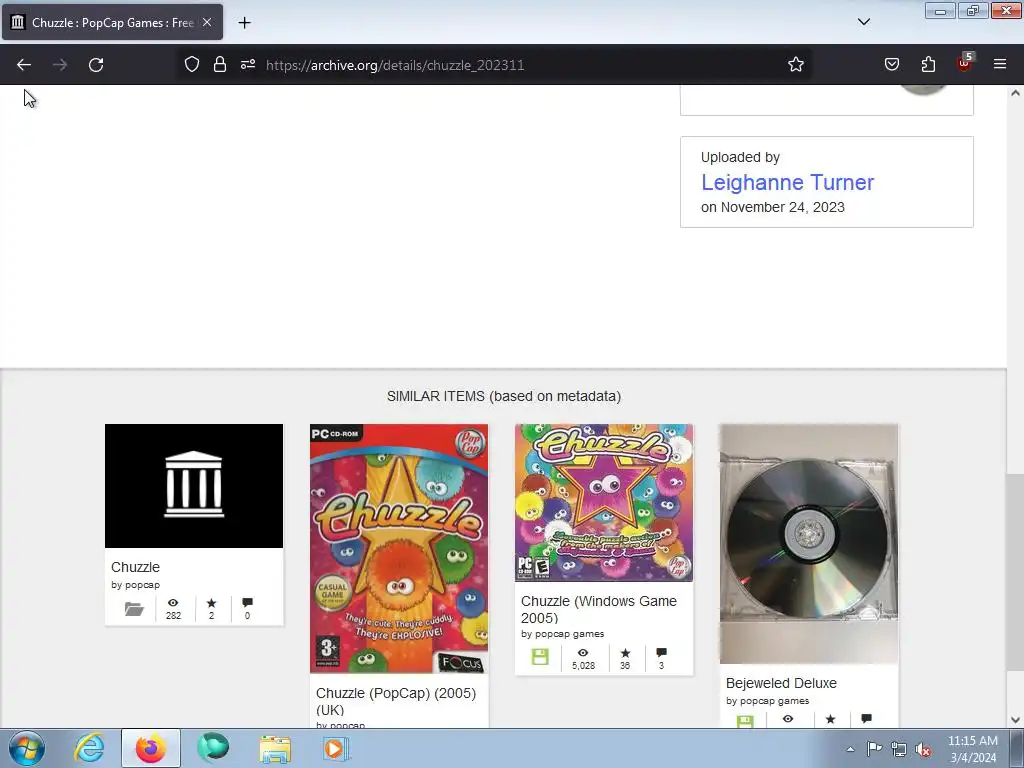Click the 'SIMILAR ITEMS (based on metadata)' heading
Image resolution: width=1024 pixels, height=768 pixels.
(504, 396)
